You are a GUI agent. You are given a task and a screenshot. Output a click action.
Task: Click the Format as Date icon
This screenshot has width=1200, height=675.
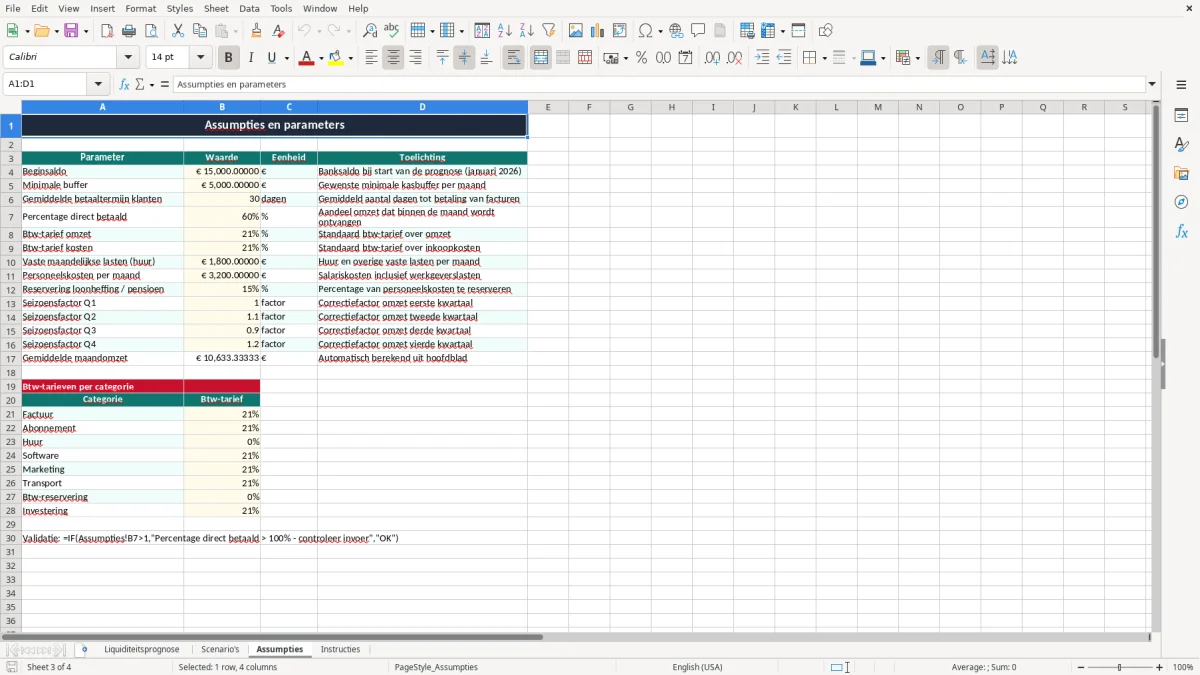click(686, 58)
